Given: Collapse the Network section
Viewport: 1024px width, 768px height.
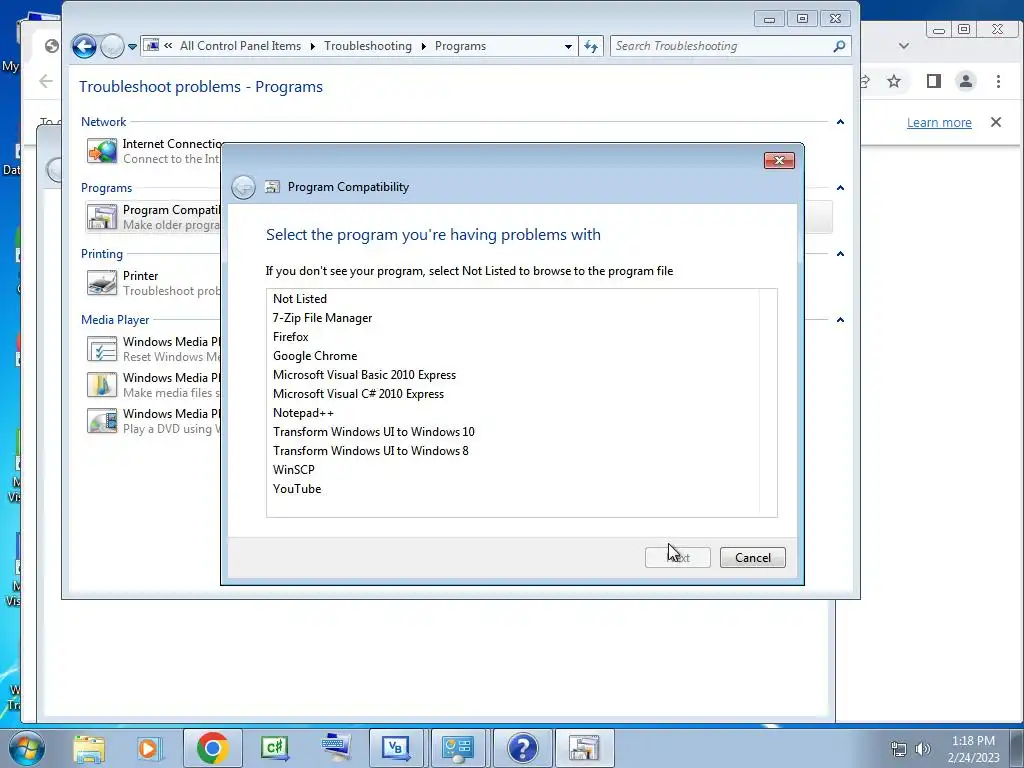Looking at the screenshot, I should pyautogui.click(x=840, y=121).
